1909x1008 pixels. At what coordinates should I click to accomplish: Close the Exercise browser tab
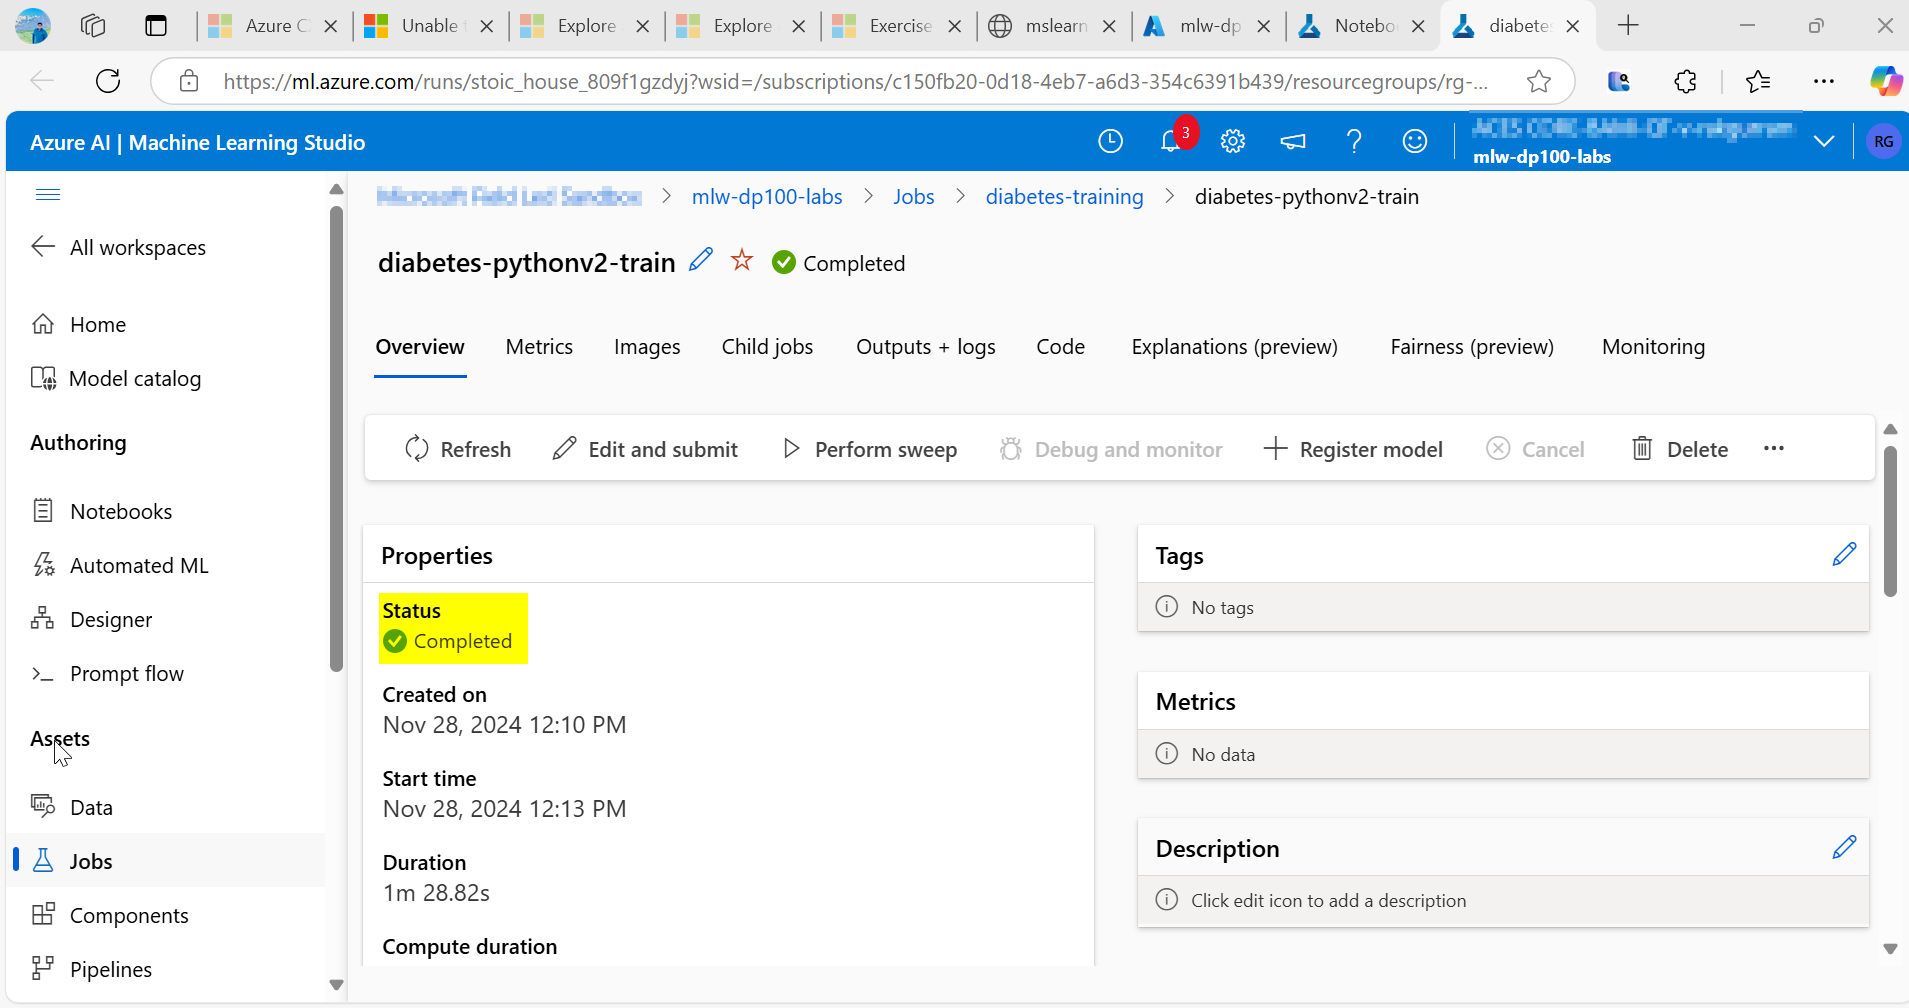tap(955, 26)
